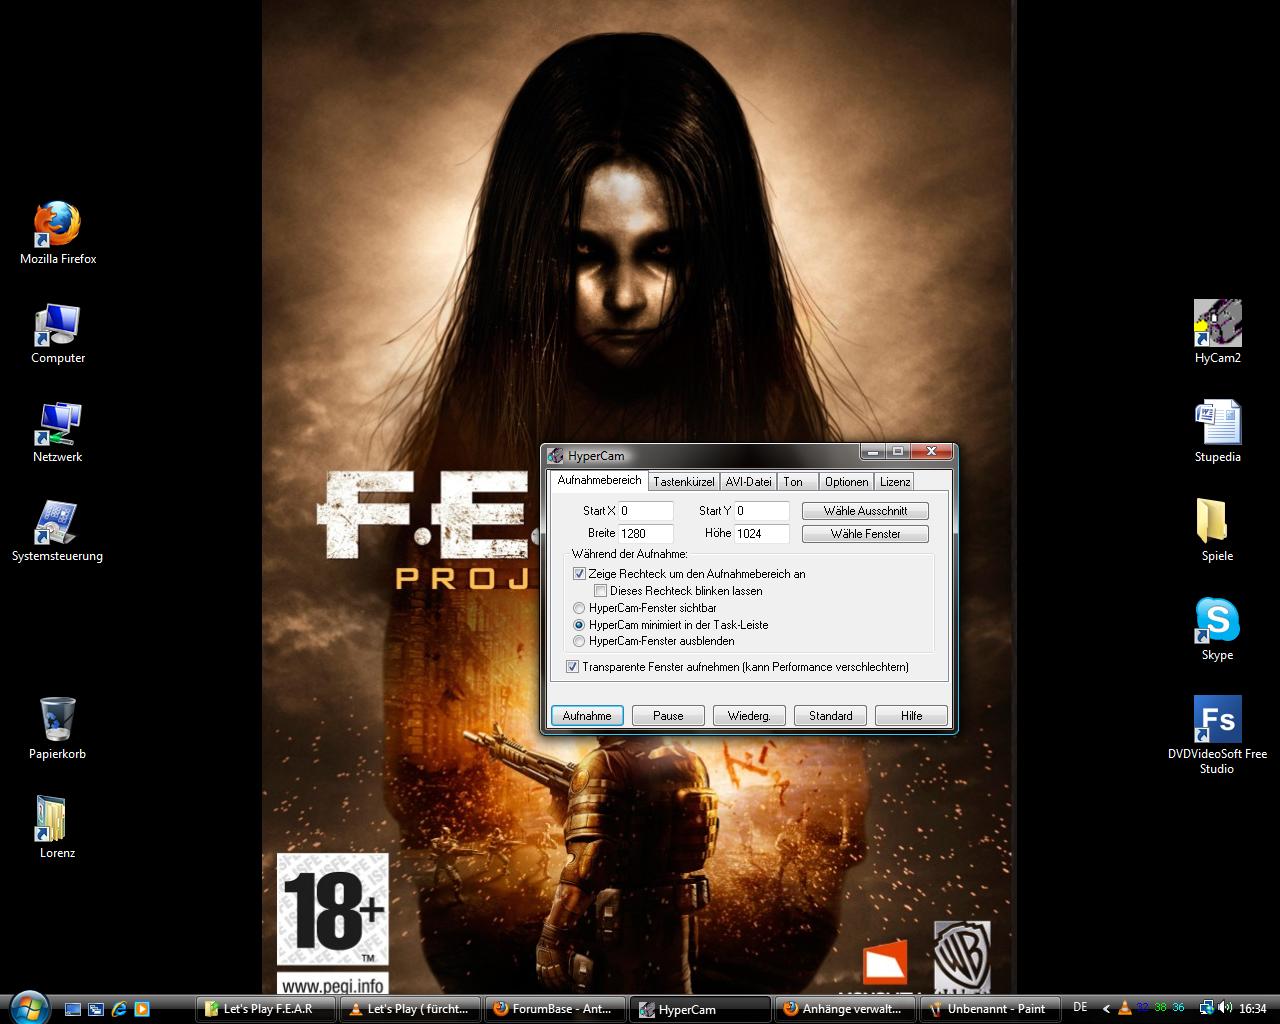This screenshot has height=1024, width=1280.
Task: Open the Systemsteuerung desktop icon
Action: [x=57, y=523]
